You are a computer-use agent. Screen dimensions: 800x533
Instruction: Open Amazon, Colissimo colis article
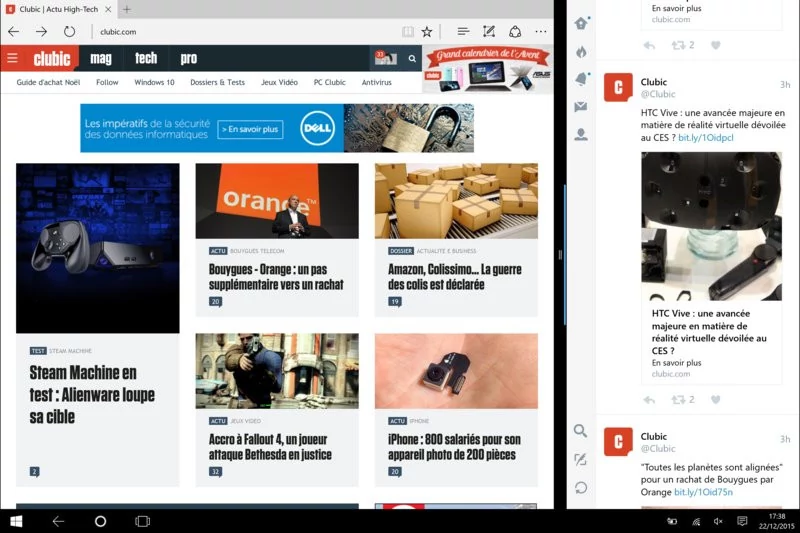coord(455,277)
